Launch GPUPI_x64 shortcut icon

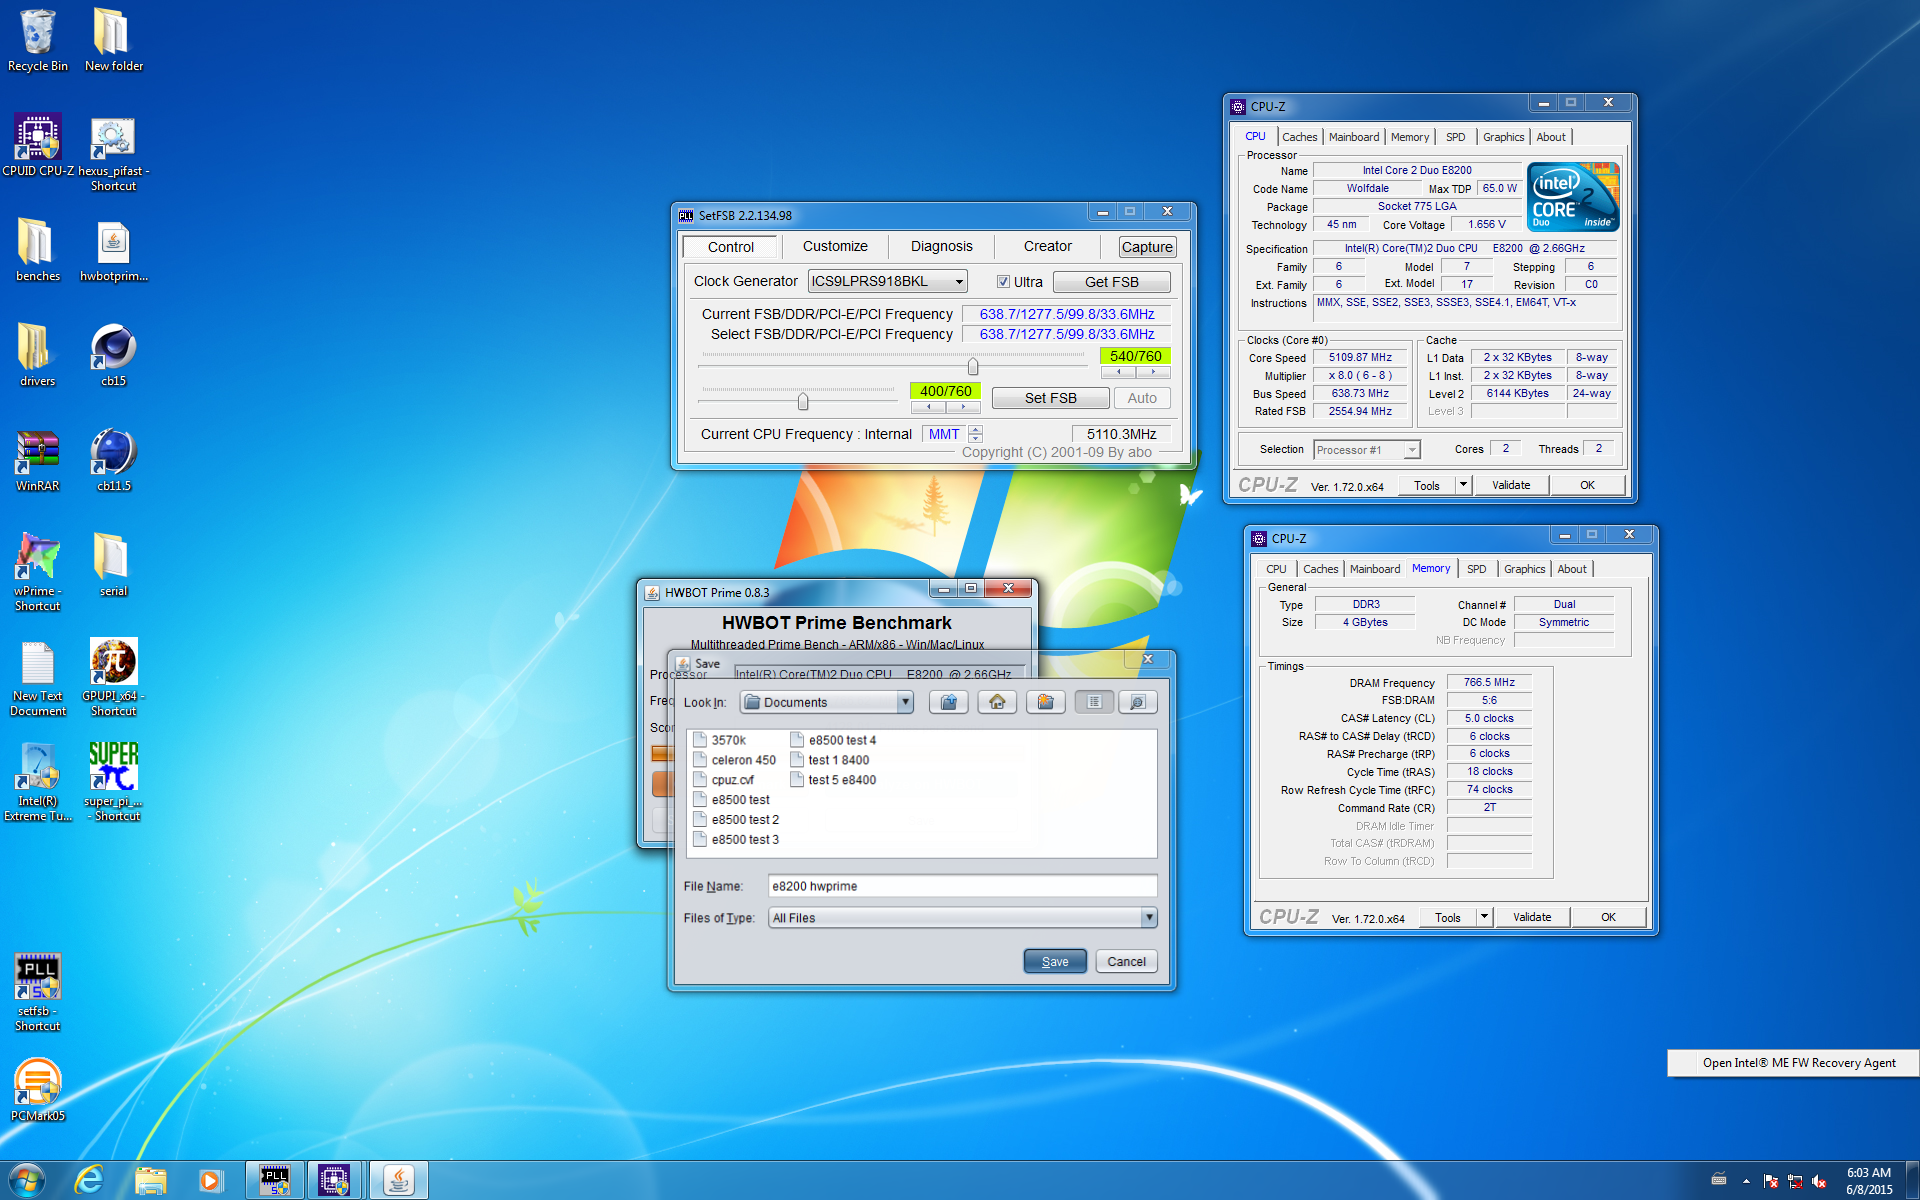coord(113,677)
